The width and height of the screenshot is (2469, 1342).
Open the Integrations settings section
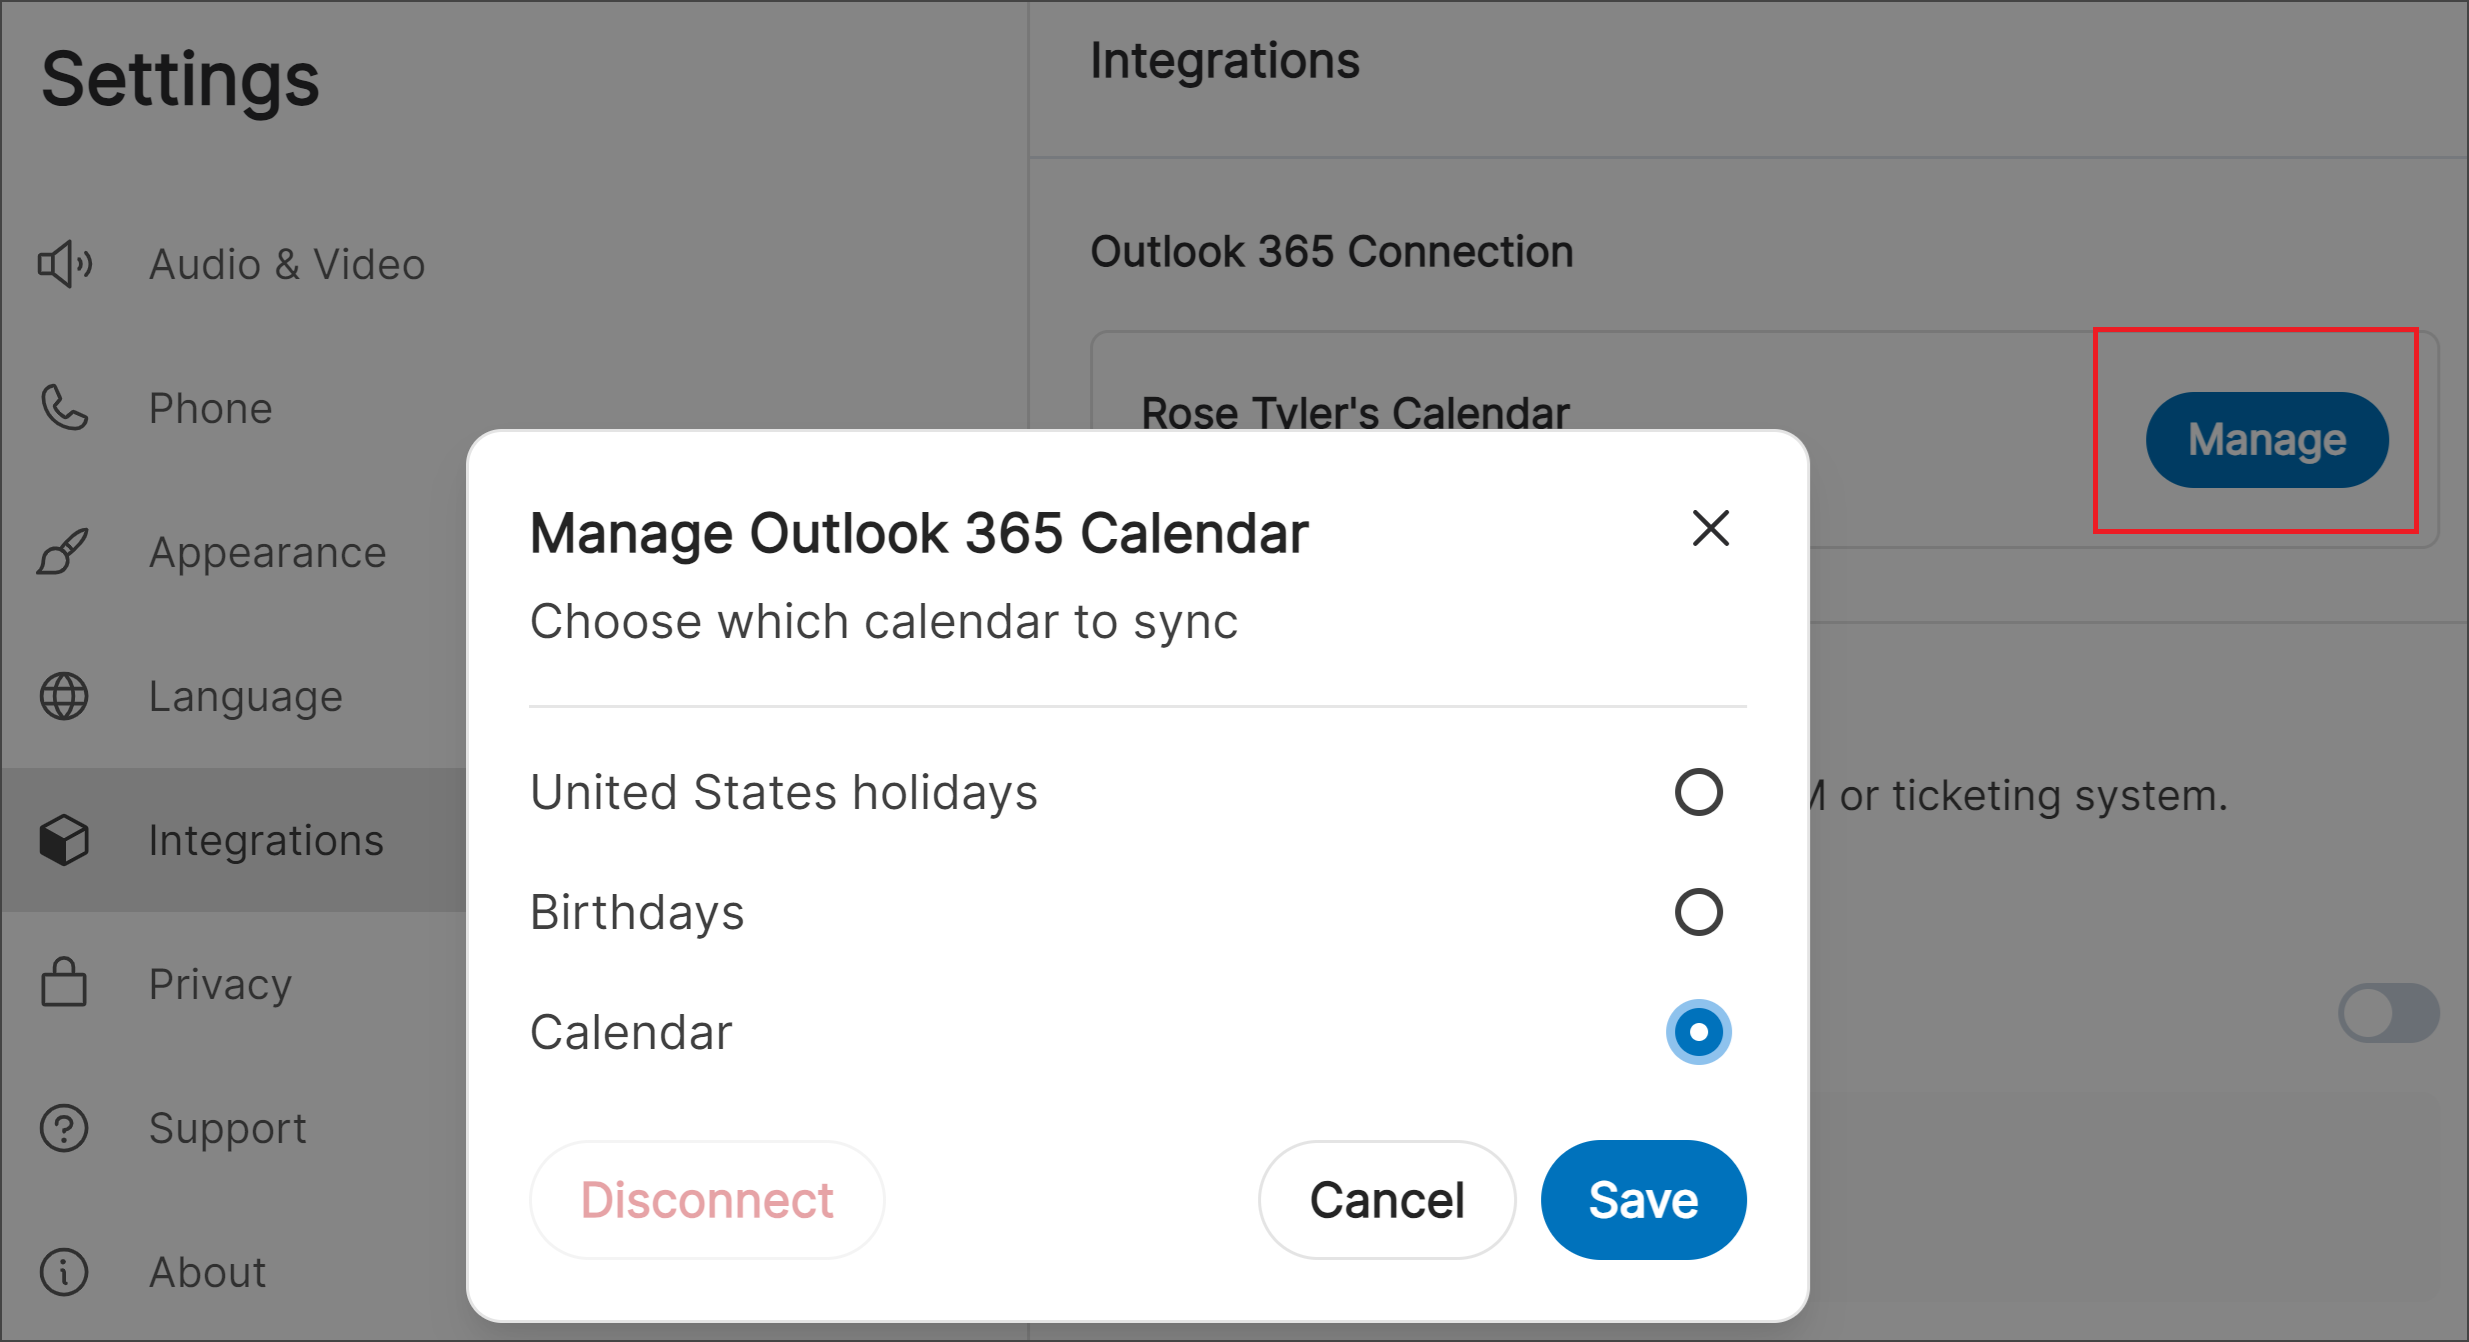coord(266,839)
